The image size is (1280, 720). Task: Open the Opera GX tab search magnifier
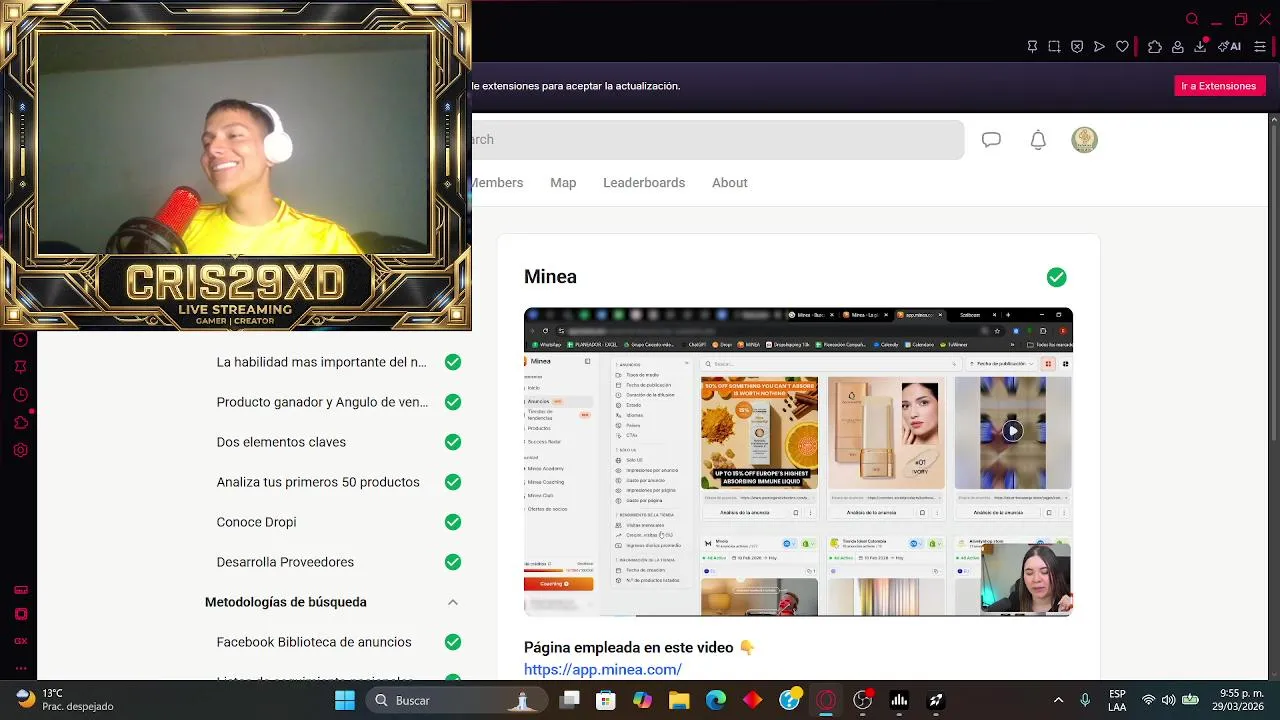tap(1192, 19)
